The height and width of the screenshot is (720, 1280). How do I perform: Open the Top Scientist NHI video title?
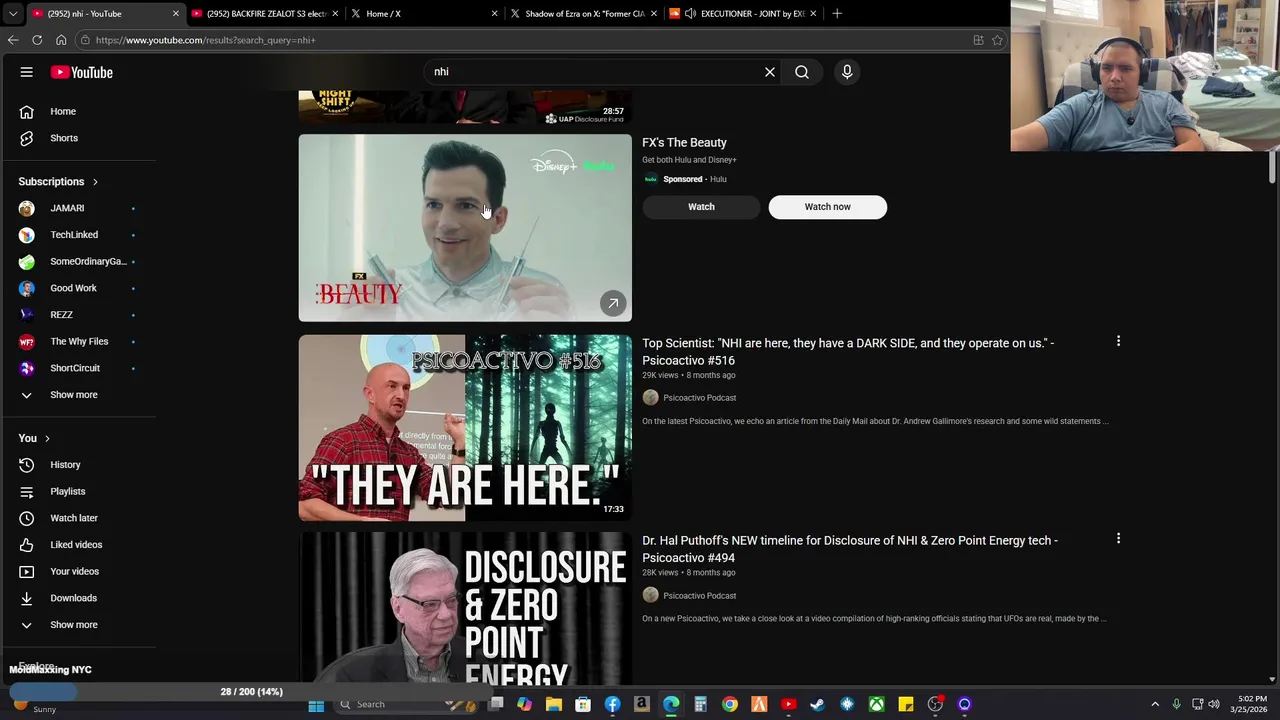[x=848, y=352]
